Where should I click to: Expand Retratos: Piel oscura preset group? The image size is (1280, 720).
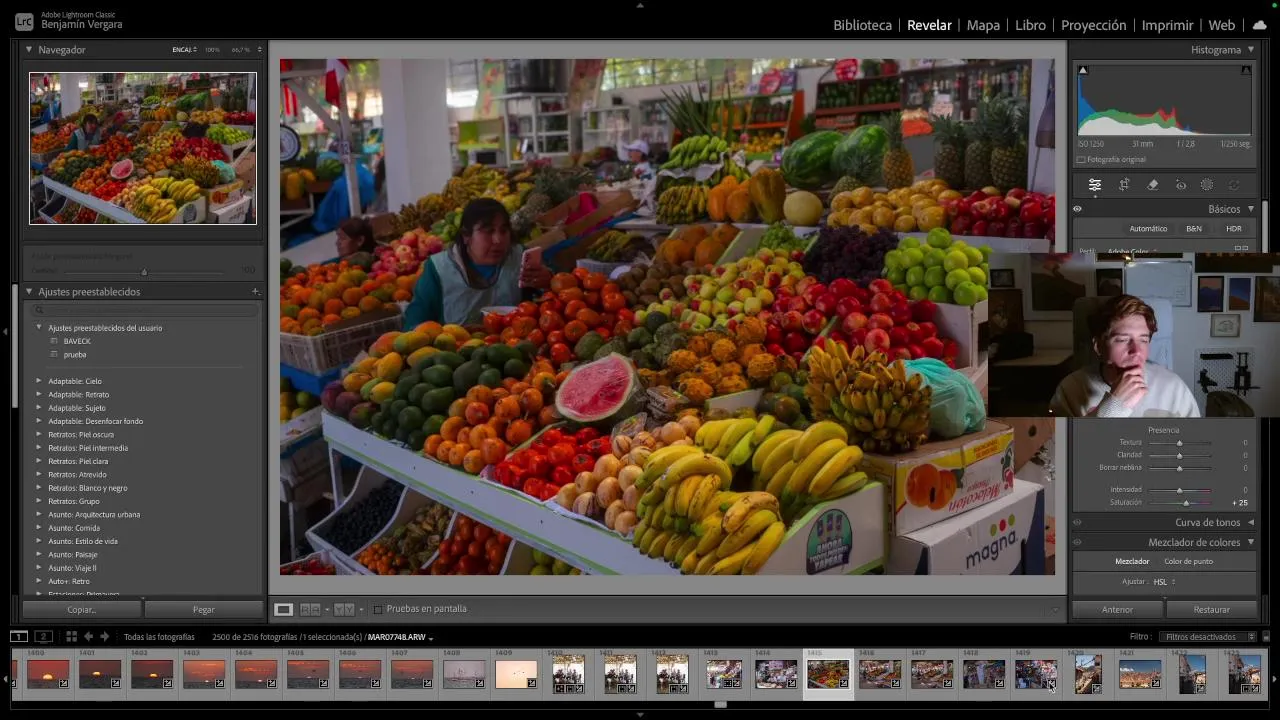pyautogui.click(x=39, y=435)
